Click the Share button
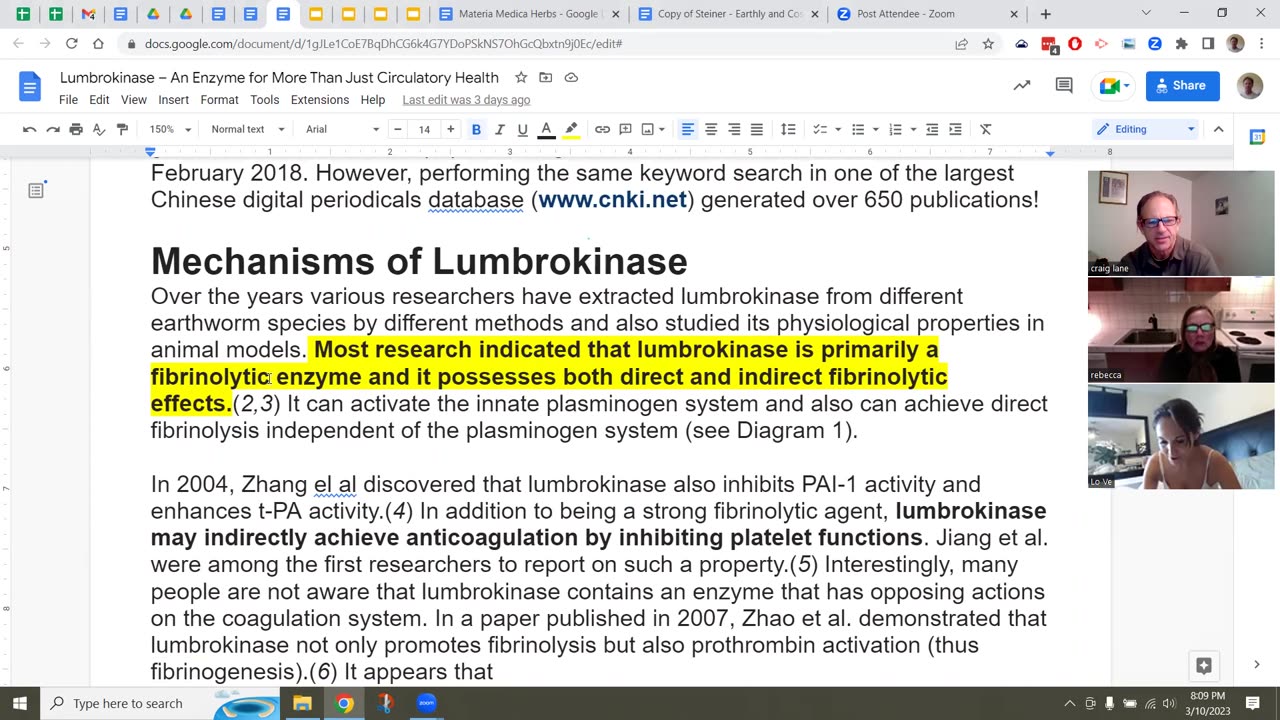The width and height of the screenshot is (1280, 720). pos(1182,86)
